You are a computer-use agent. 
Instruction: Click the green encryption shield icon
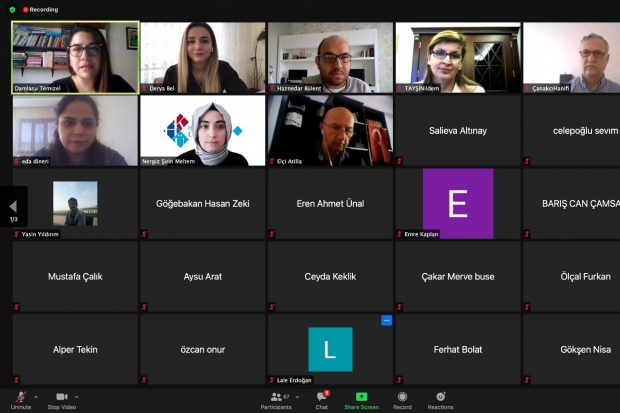[12, 9]
